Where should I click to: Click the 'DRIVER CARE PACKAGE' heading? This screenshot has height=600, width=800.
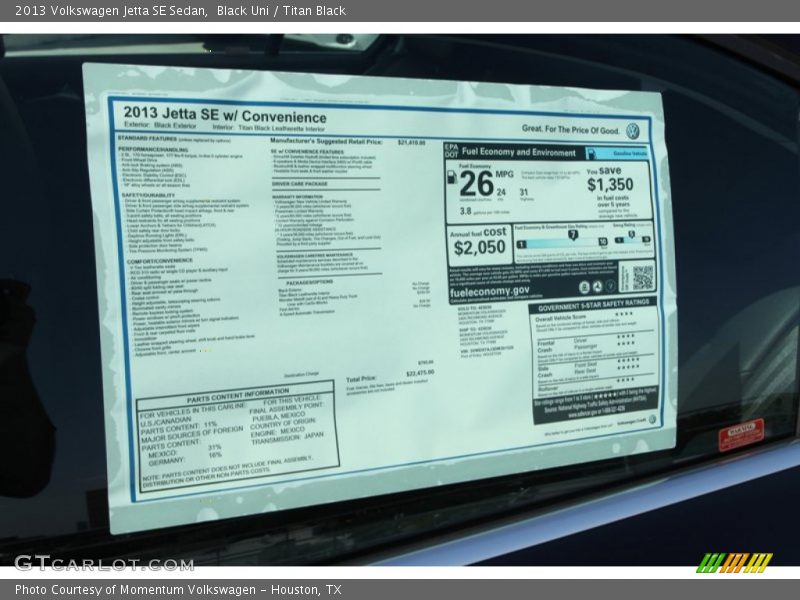click(300, 184)
